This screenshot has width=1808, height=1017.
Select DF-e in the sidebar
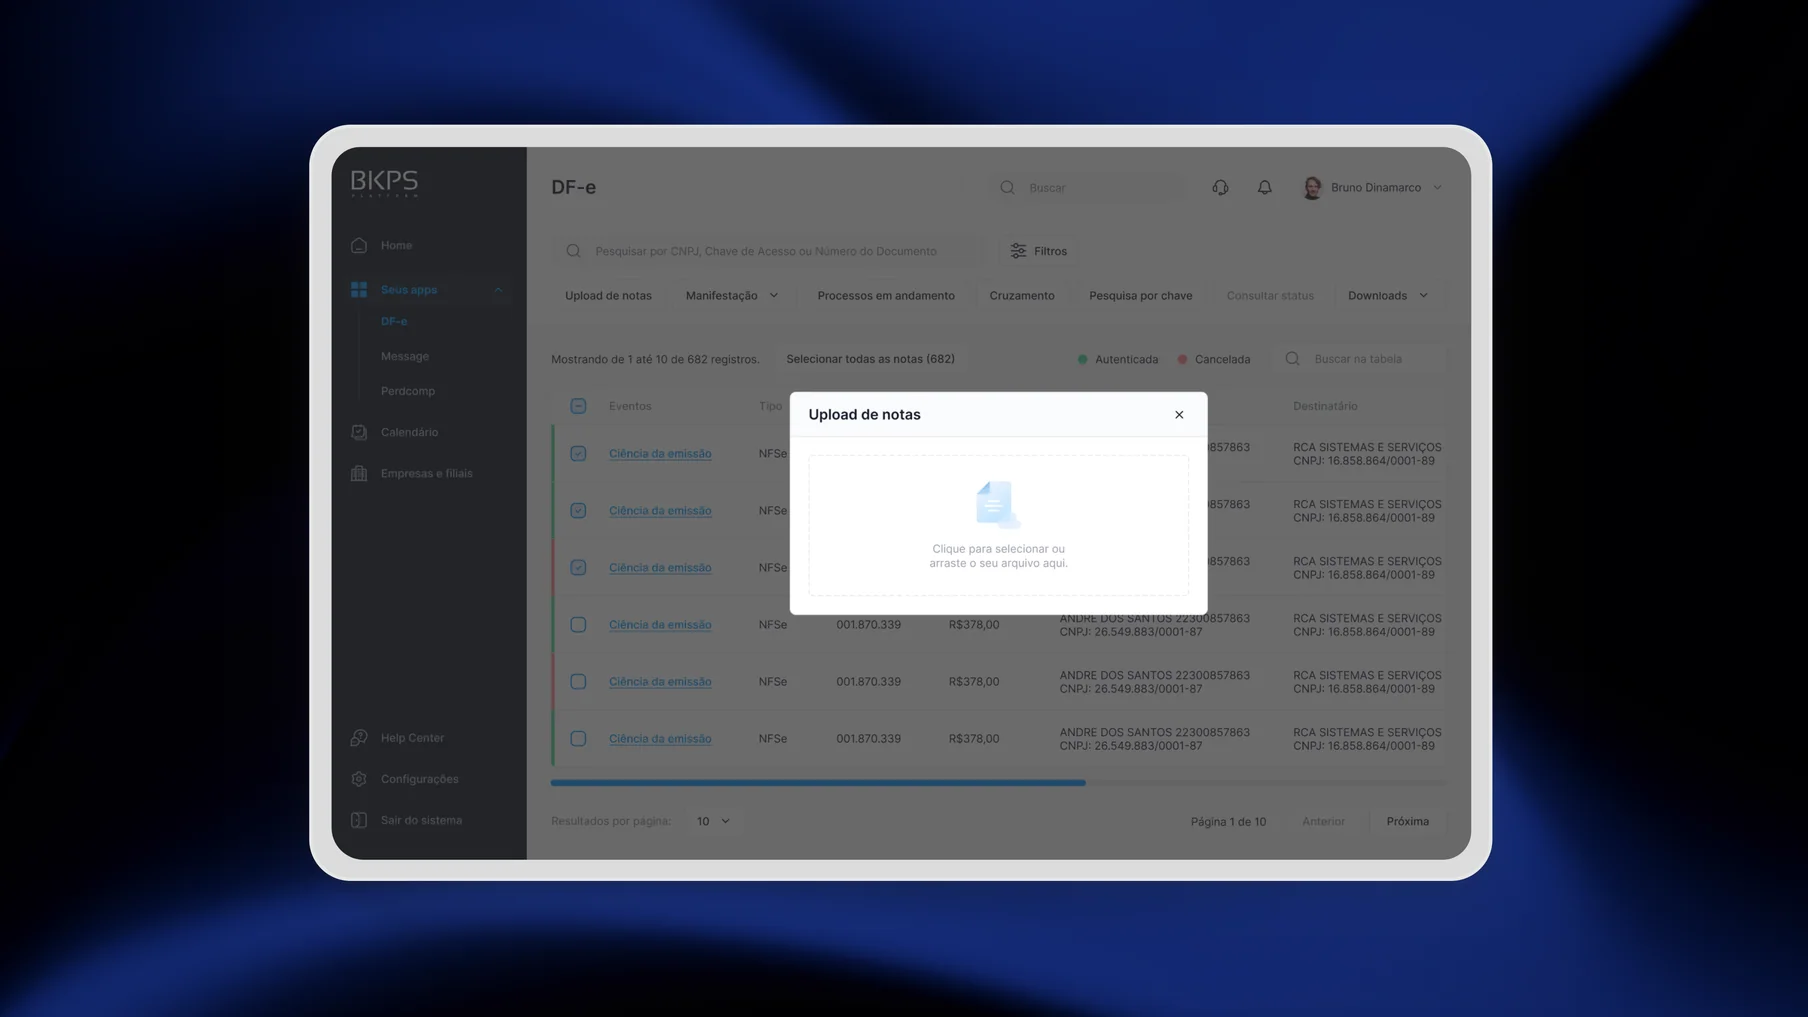(x=394, y=322)
